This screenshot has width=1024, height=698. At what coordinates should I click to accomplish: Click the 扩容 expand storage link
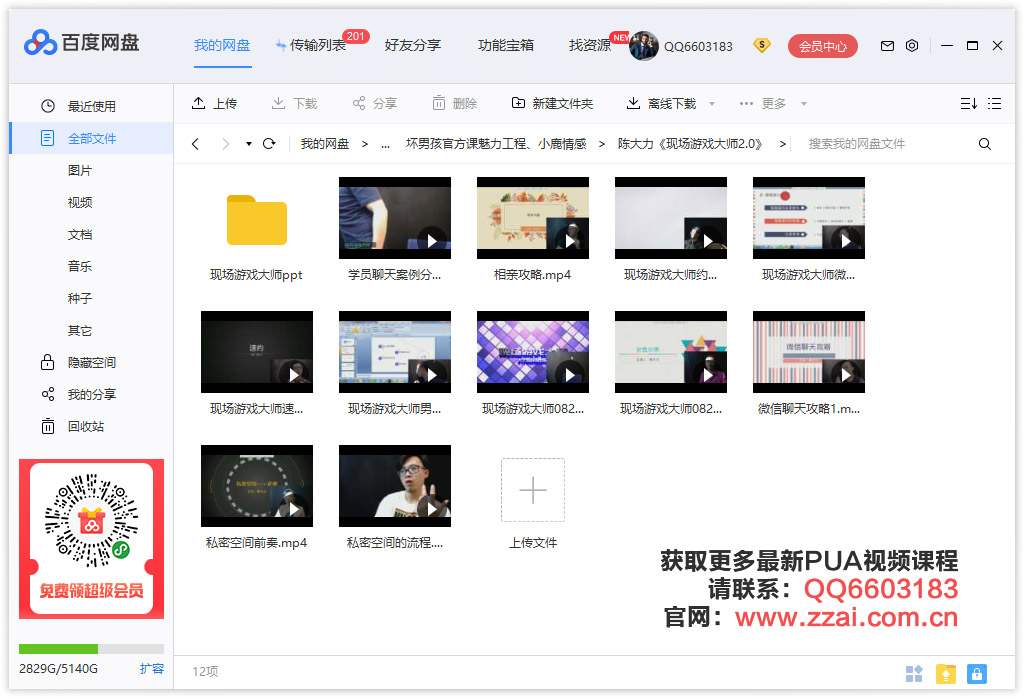click(x=152, y=669)
